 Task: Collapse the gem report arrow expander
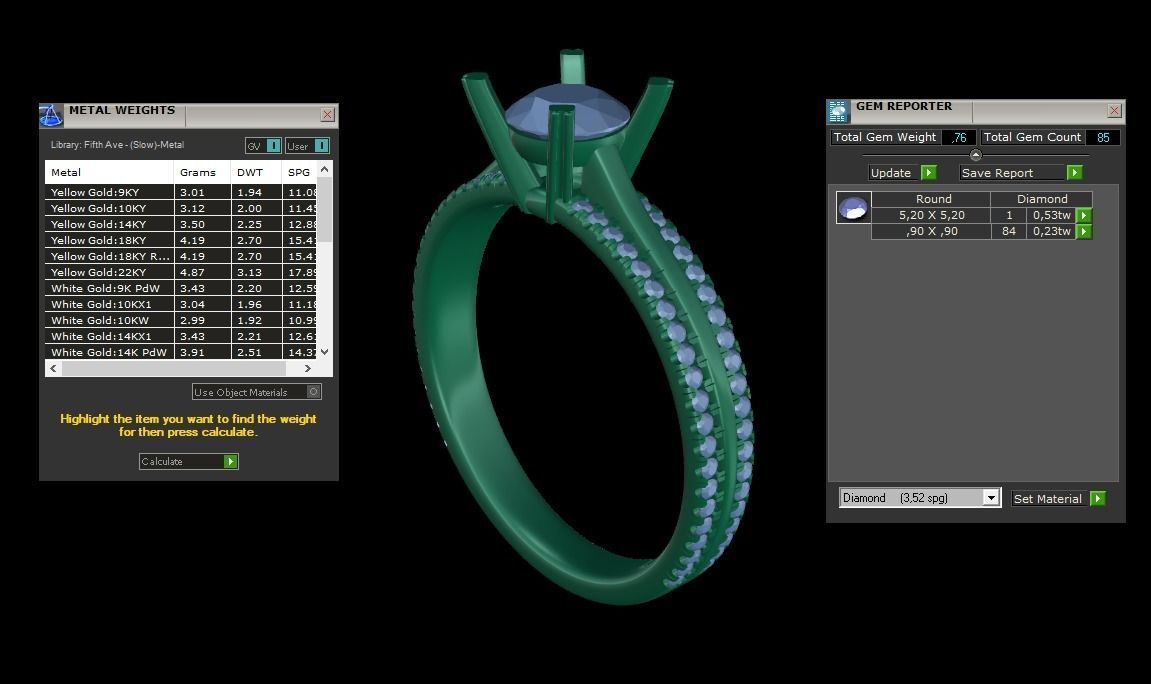(x=976, y=155)
